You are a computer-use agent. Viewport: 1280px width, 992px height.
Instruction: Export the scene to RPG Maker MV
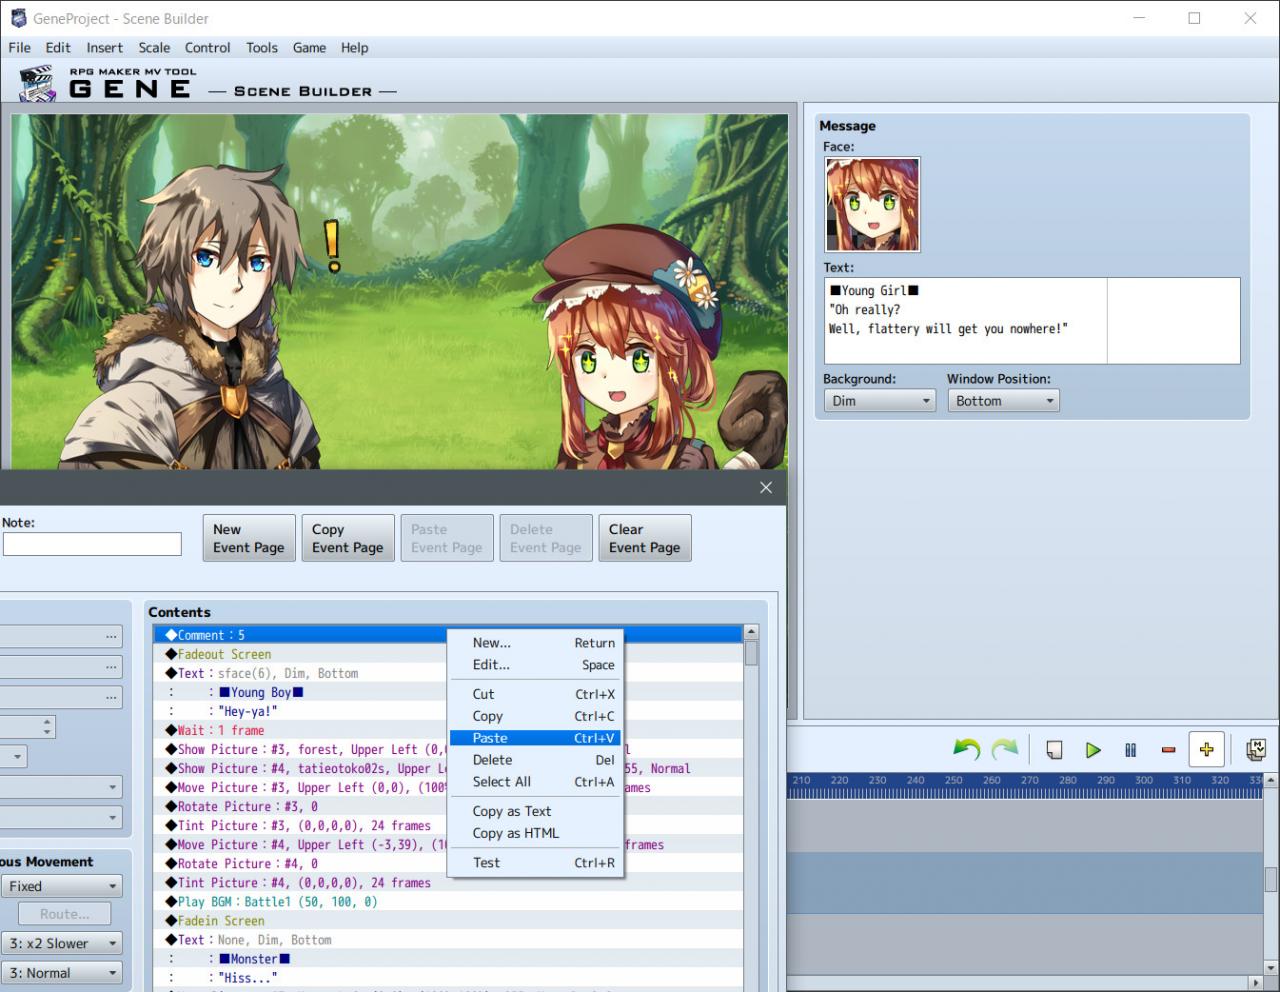pyautogui.click(x=1256, y=748)
